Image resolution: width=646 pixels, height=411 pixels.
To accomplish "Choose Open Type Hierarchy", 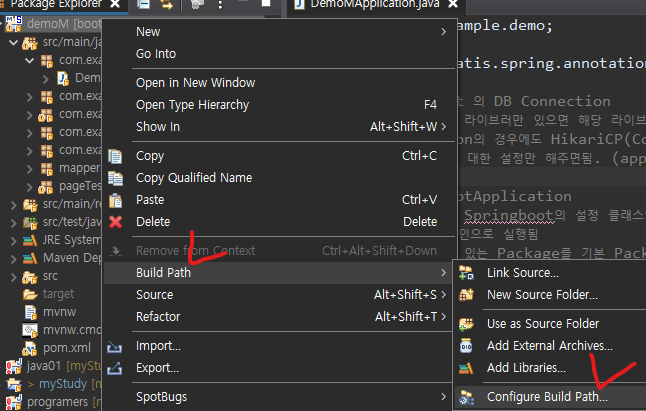I will (279, 105).
